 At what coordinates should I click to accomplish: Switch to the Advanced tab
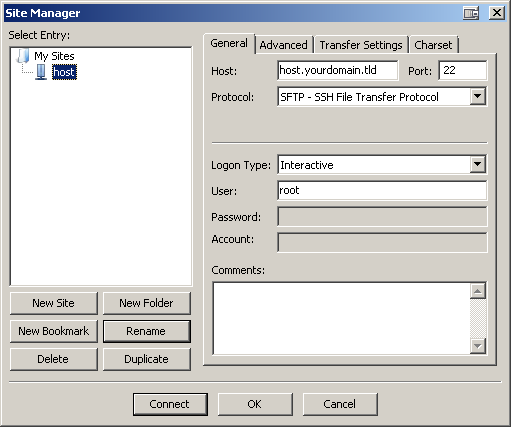(283, 45)
